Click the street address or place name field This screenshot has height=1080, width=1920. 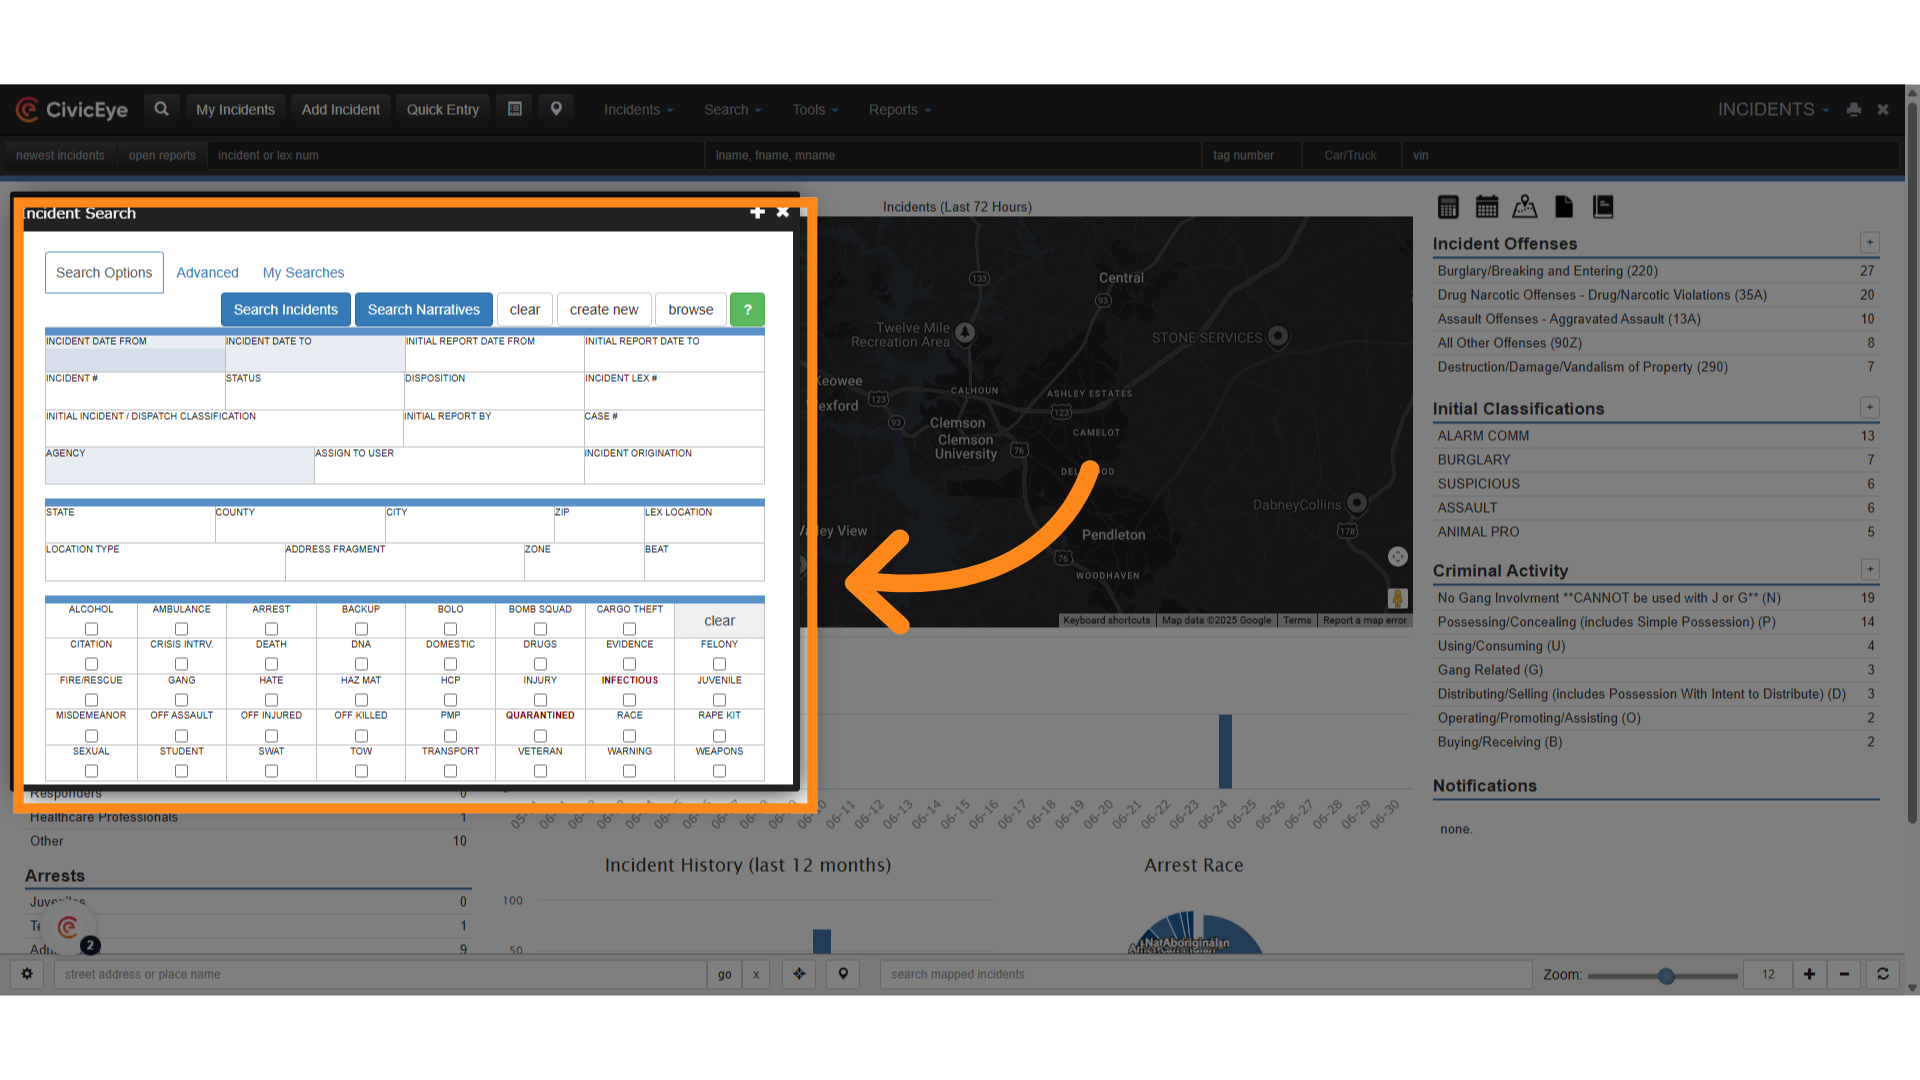click(x=380, y=974)
